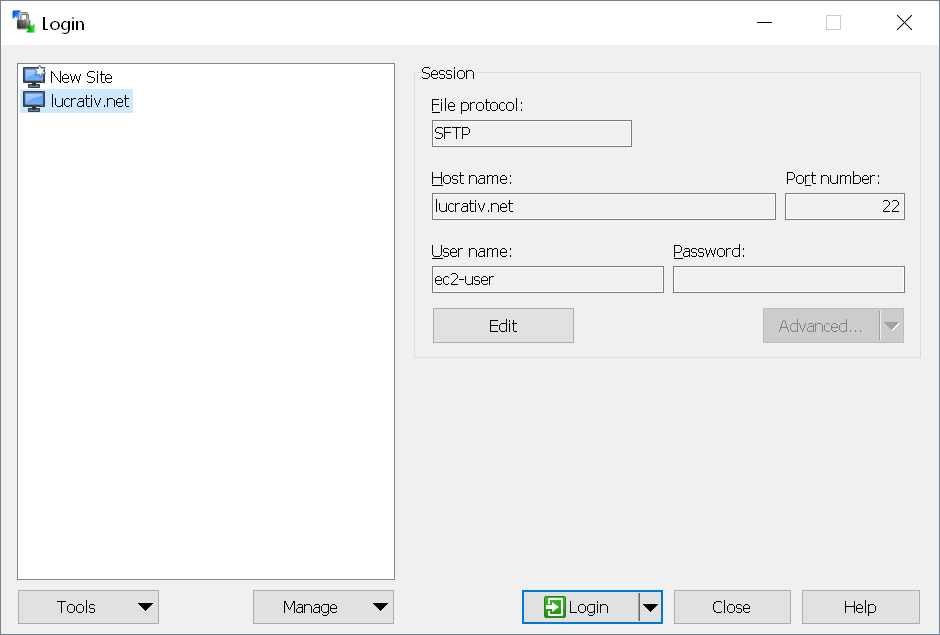Click the lucrativ.net site monitor icon
Image resolution: width=940 pixels, height=635 pixels.
(34, 101)
